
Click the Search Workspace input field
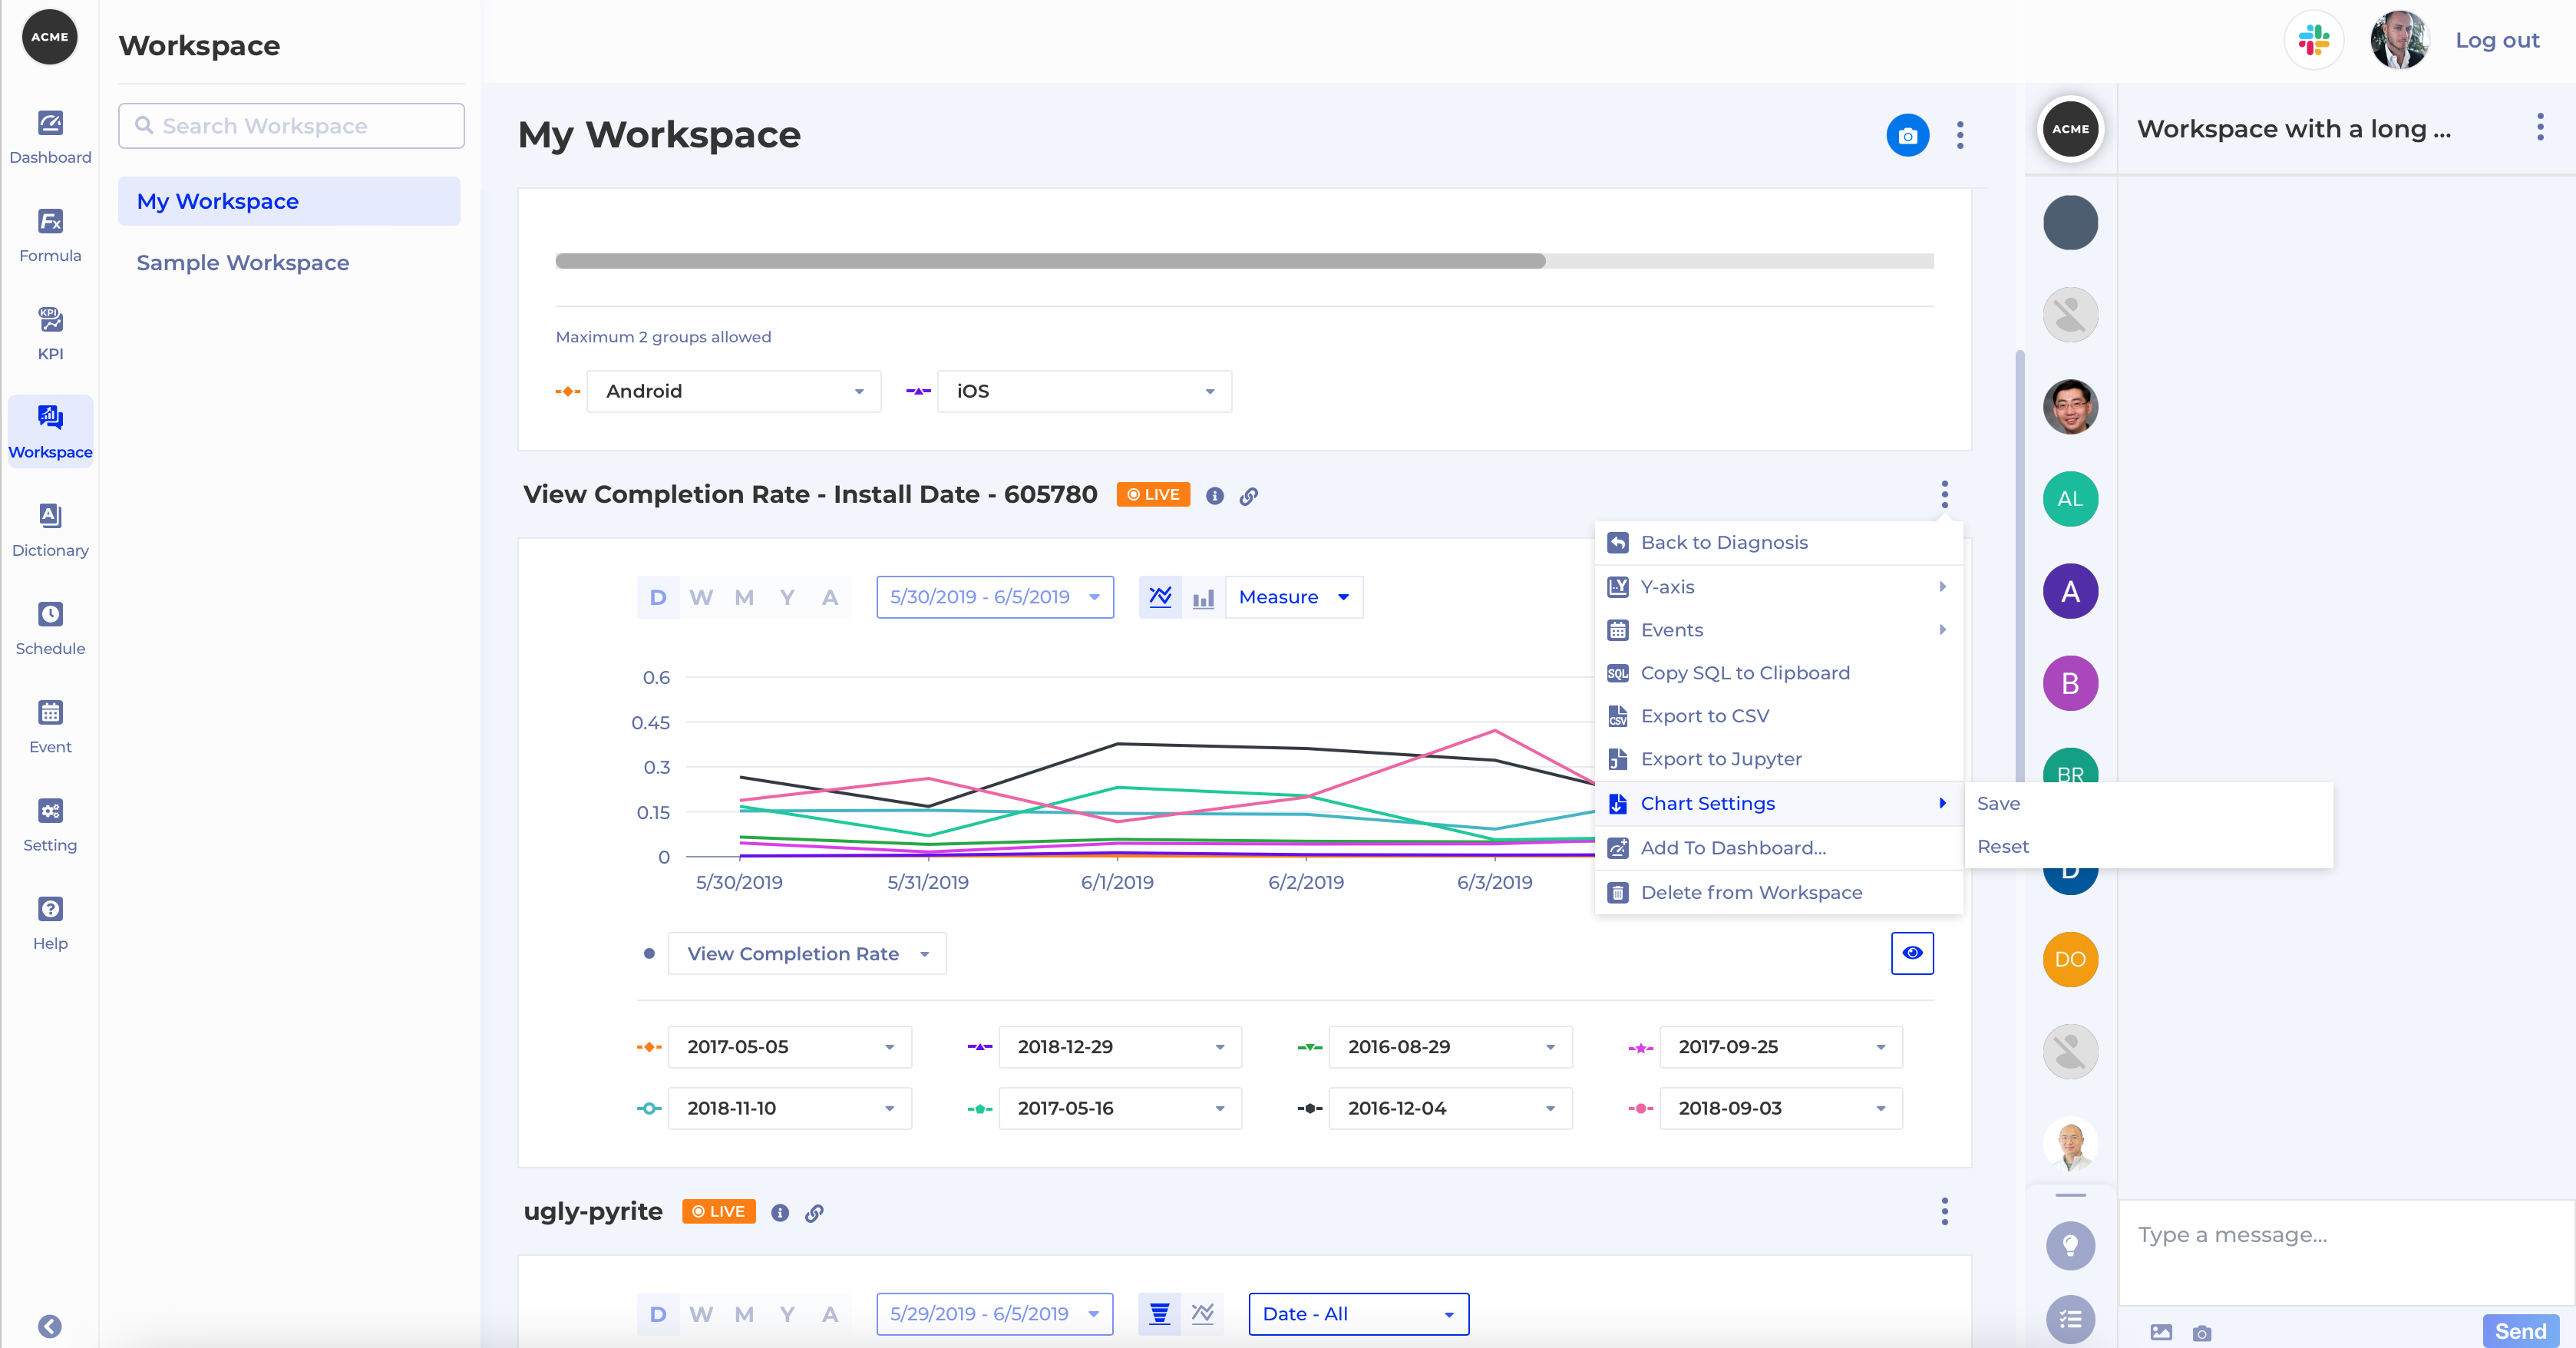pyautogui.click(x=292, y=126)
